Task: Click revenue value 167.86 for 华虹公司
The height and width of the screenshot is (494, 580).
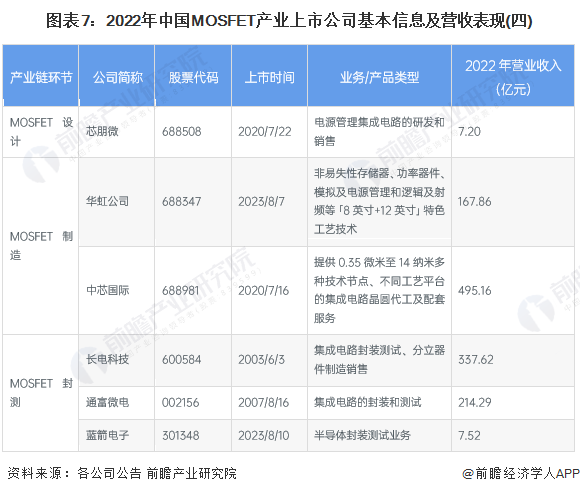Action: point(475,202)
